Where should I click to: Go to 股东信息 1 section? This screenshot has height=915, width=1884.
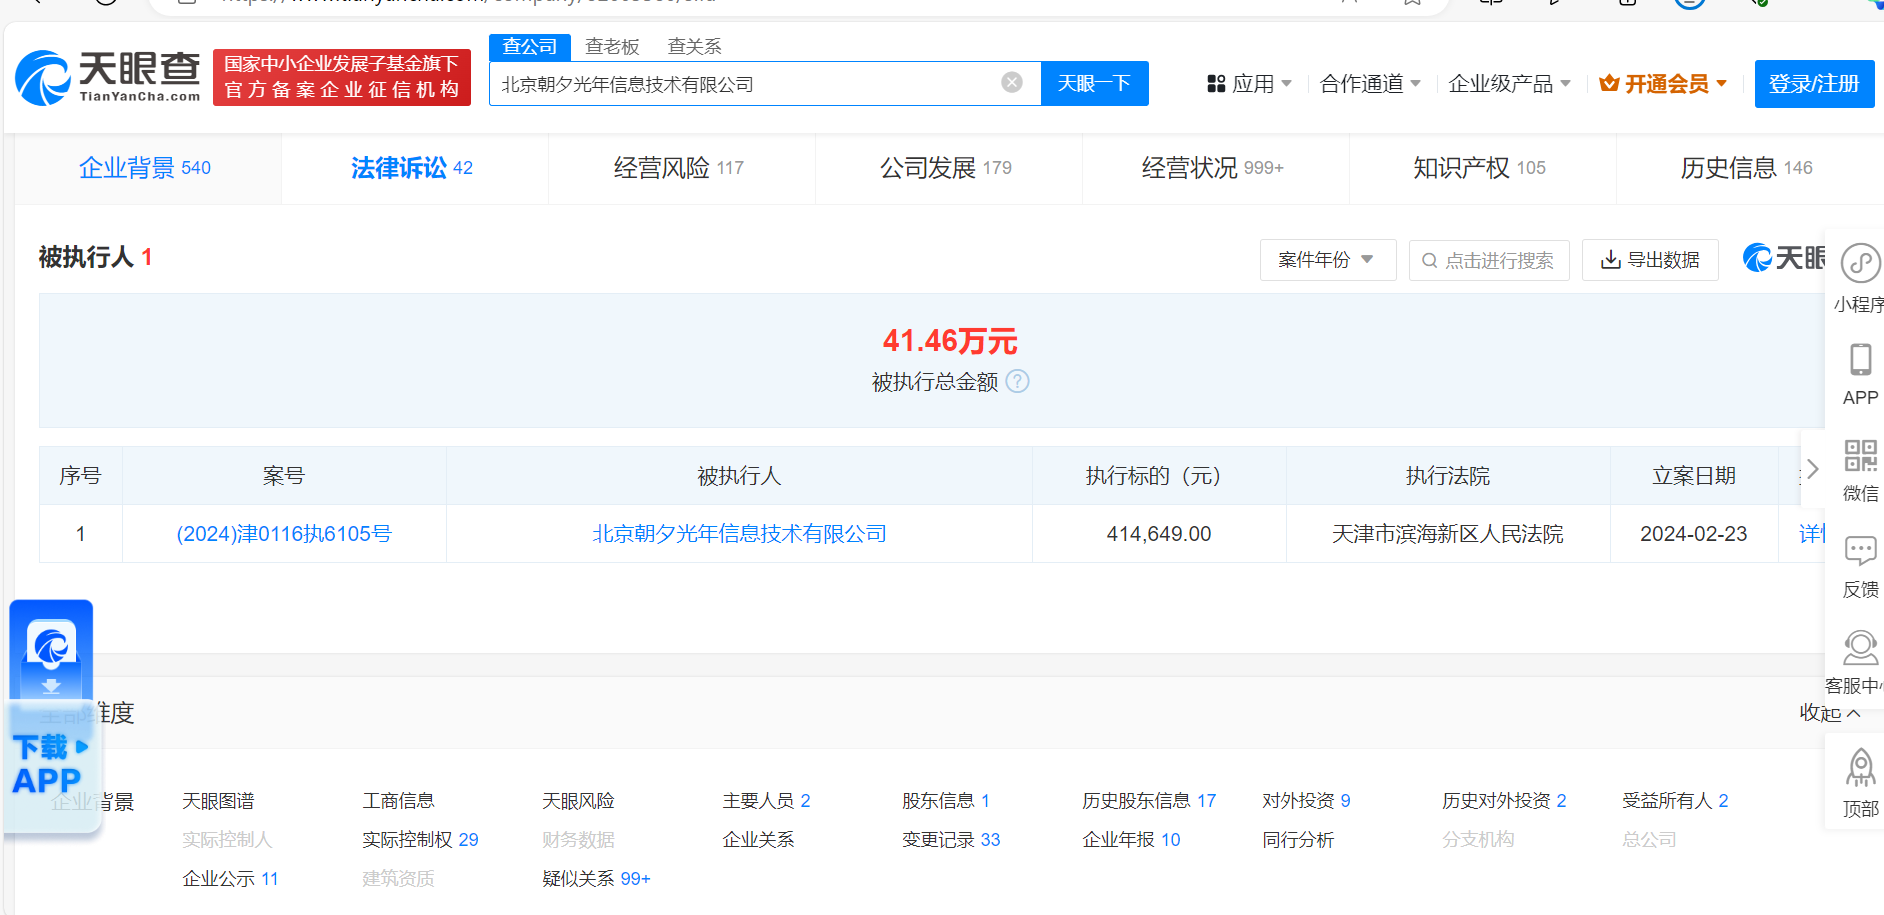click(x=946, y=801)
